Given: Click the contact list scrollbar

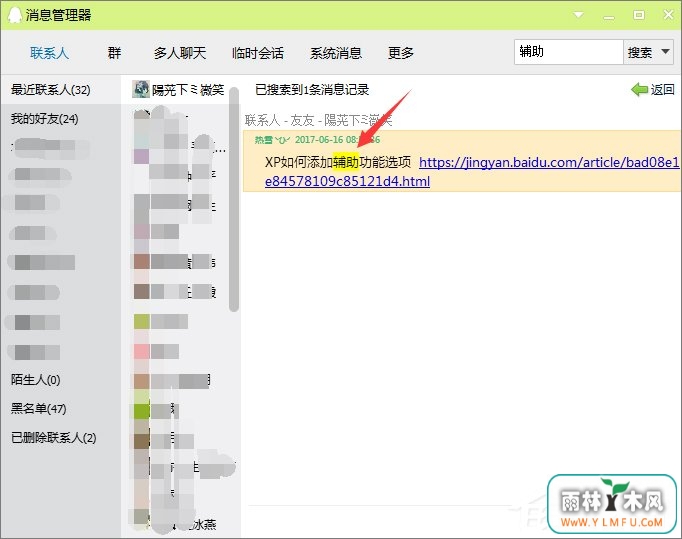Looking at the screenshot, I should point(234,199).
